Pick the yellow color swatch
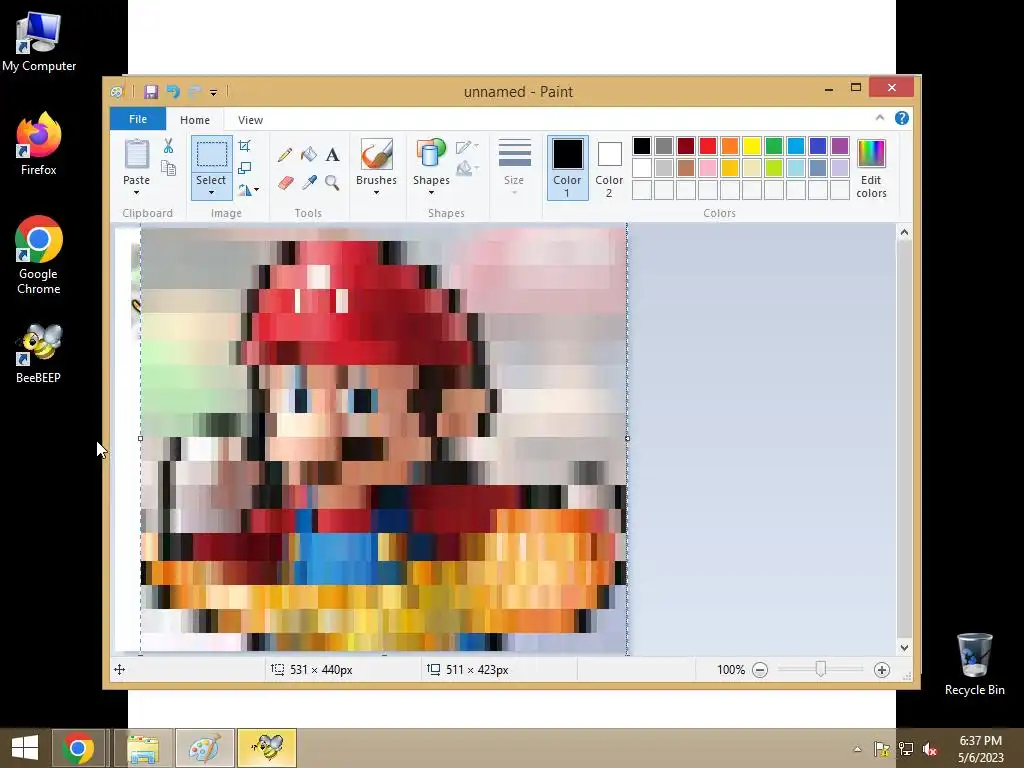 click(x=752, y=146)
